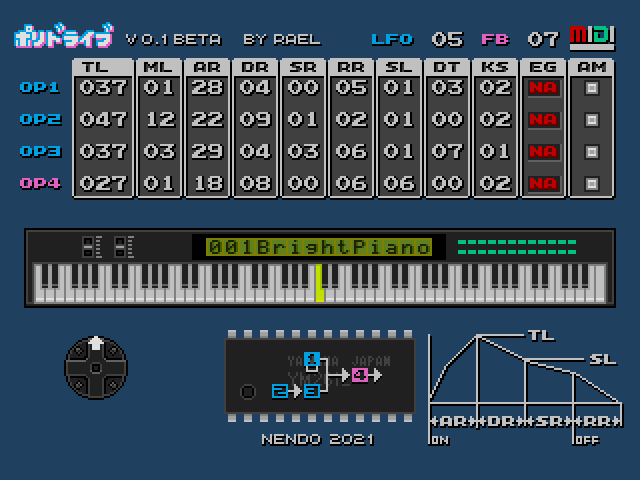Select the OP4 row label

click(40, 183)
